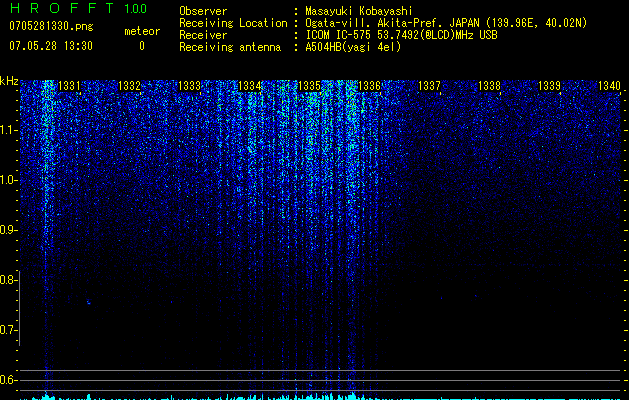Click the Ogata-vill. Akita-Pref. JAPAN location text
The image size is (629, 400).
(446, 23)
